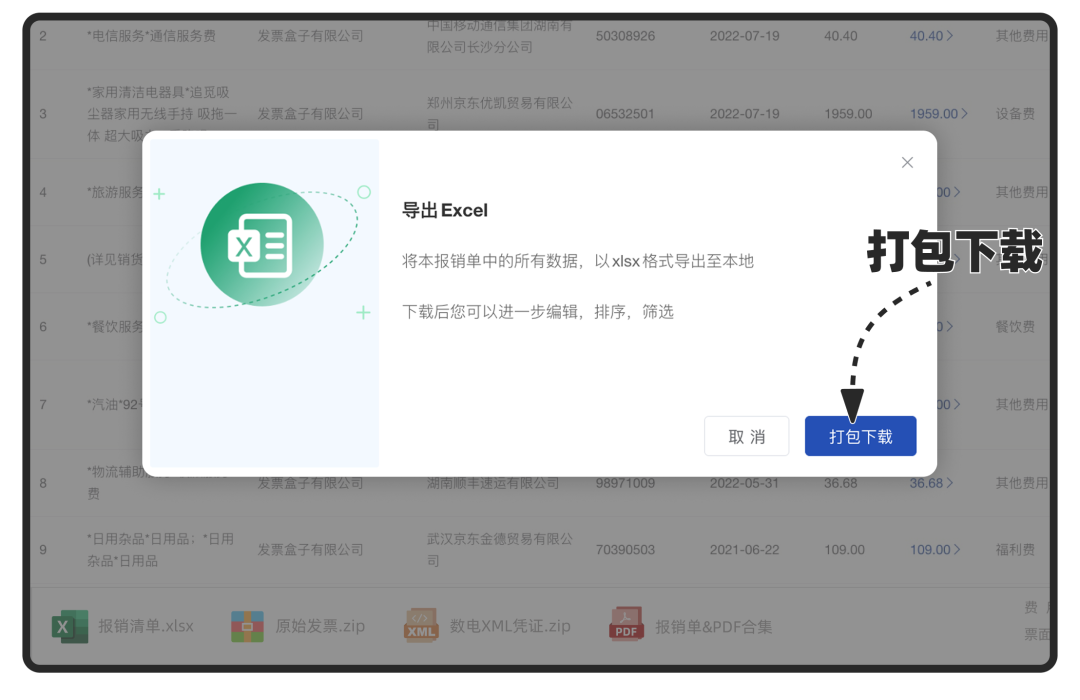Click the PDF file icon

point(626,624)
